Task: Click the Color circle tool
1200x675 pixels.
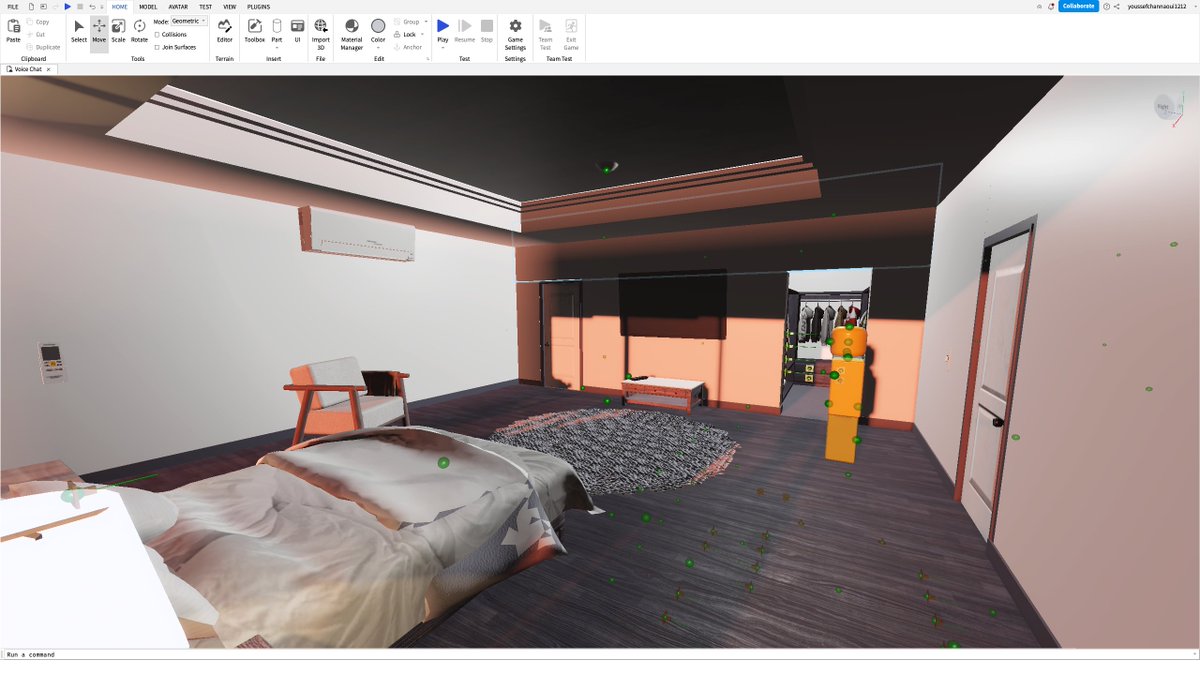Action: (378, 27)
